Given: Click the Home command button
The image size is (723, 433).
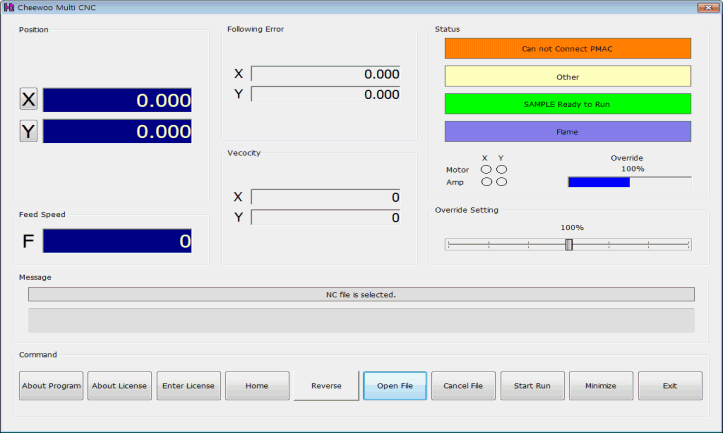Looking at the screenshot, I should point(257,386).
